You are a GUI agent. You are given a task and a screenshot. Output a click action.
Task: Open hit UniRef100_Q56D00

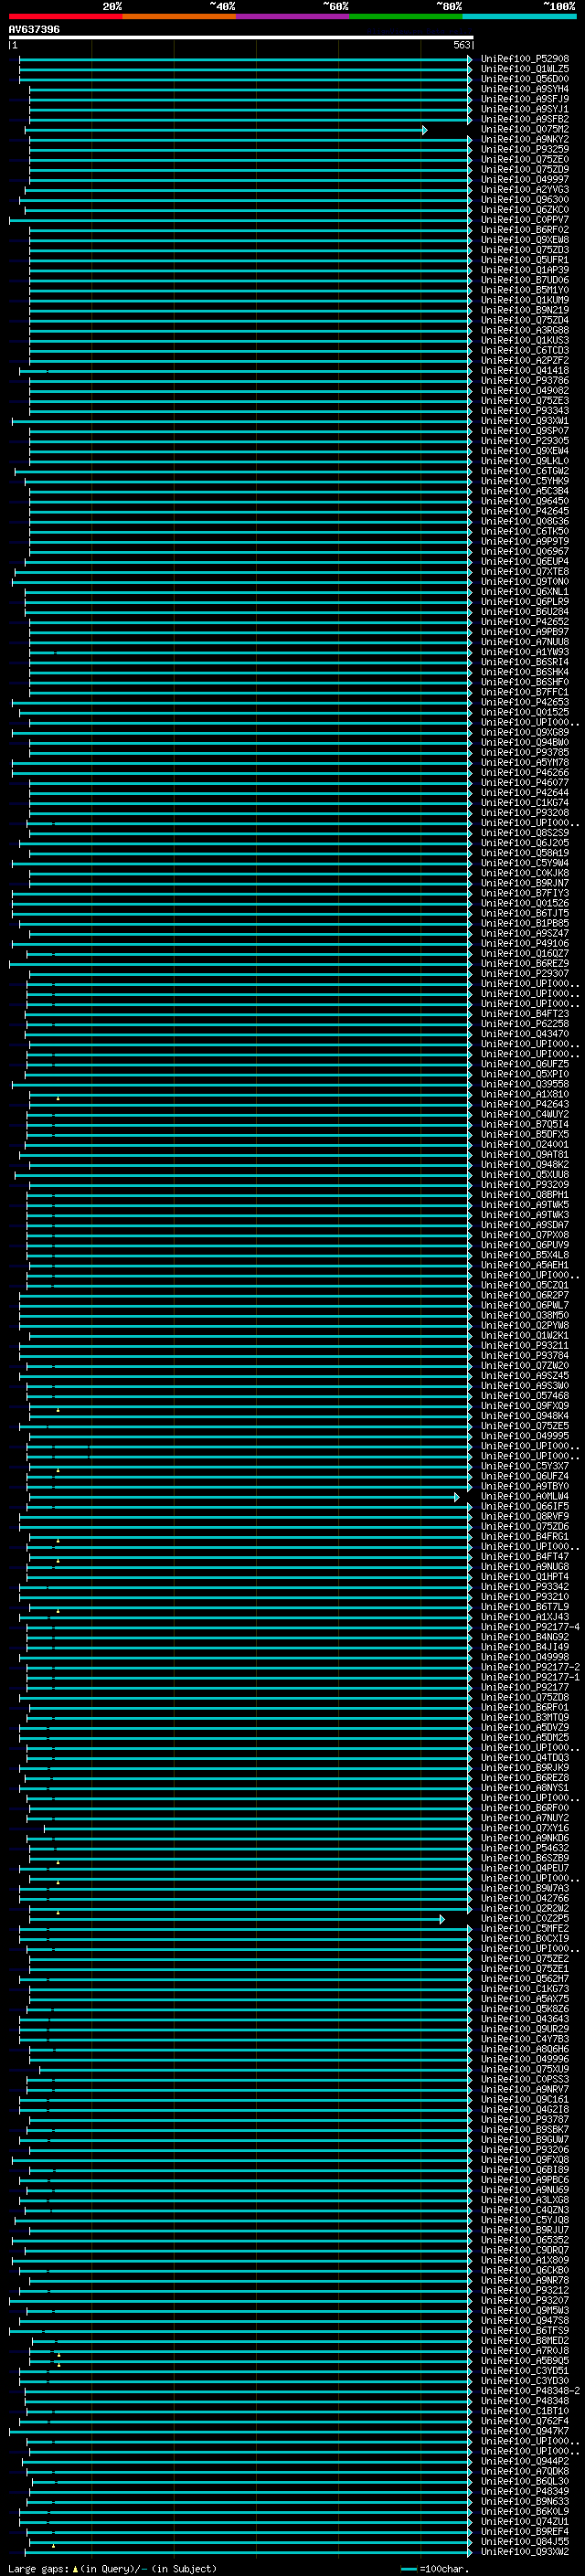click(x=524, y=79)
